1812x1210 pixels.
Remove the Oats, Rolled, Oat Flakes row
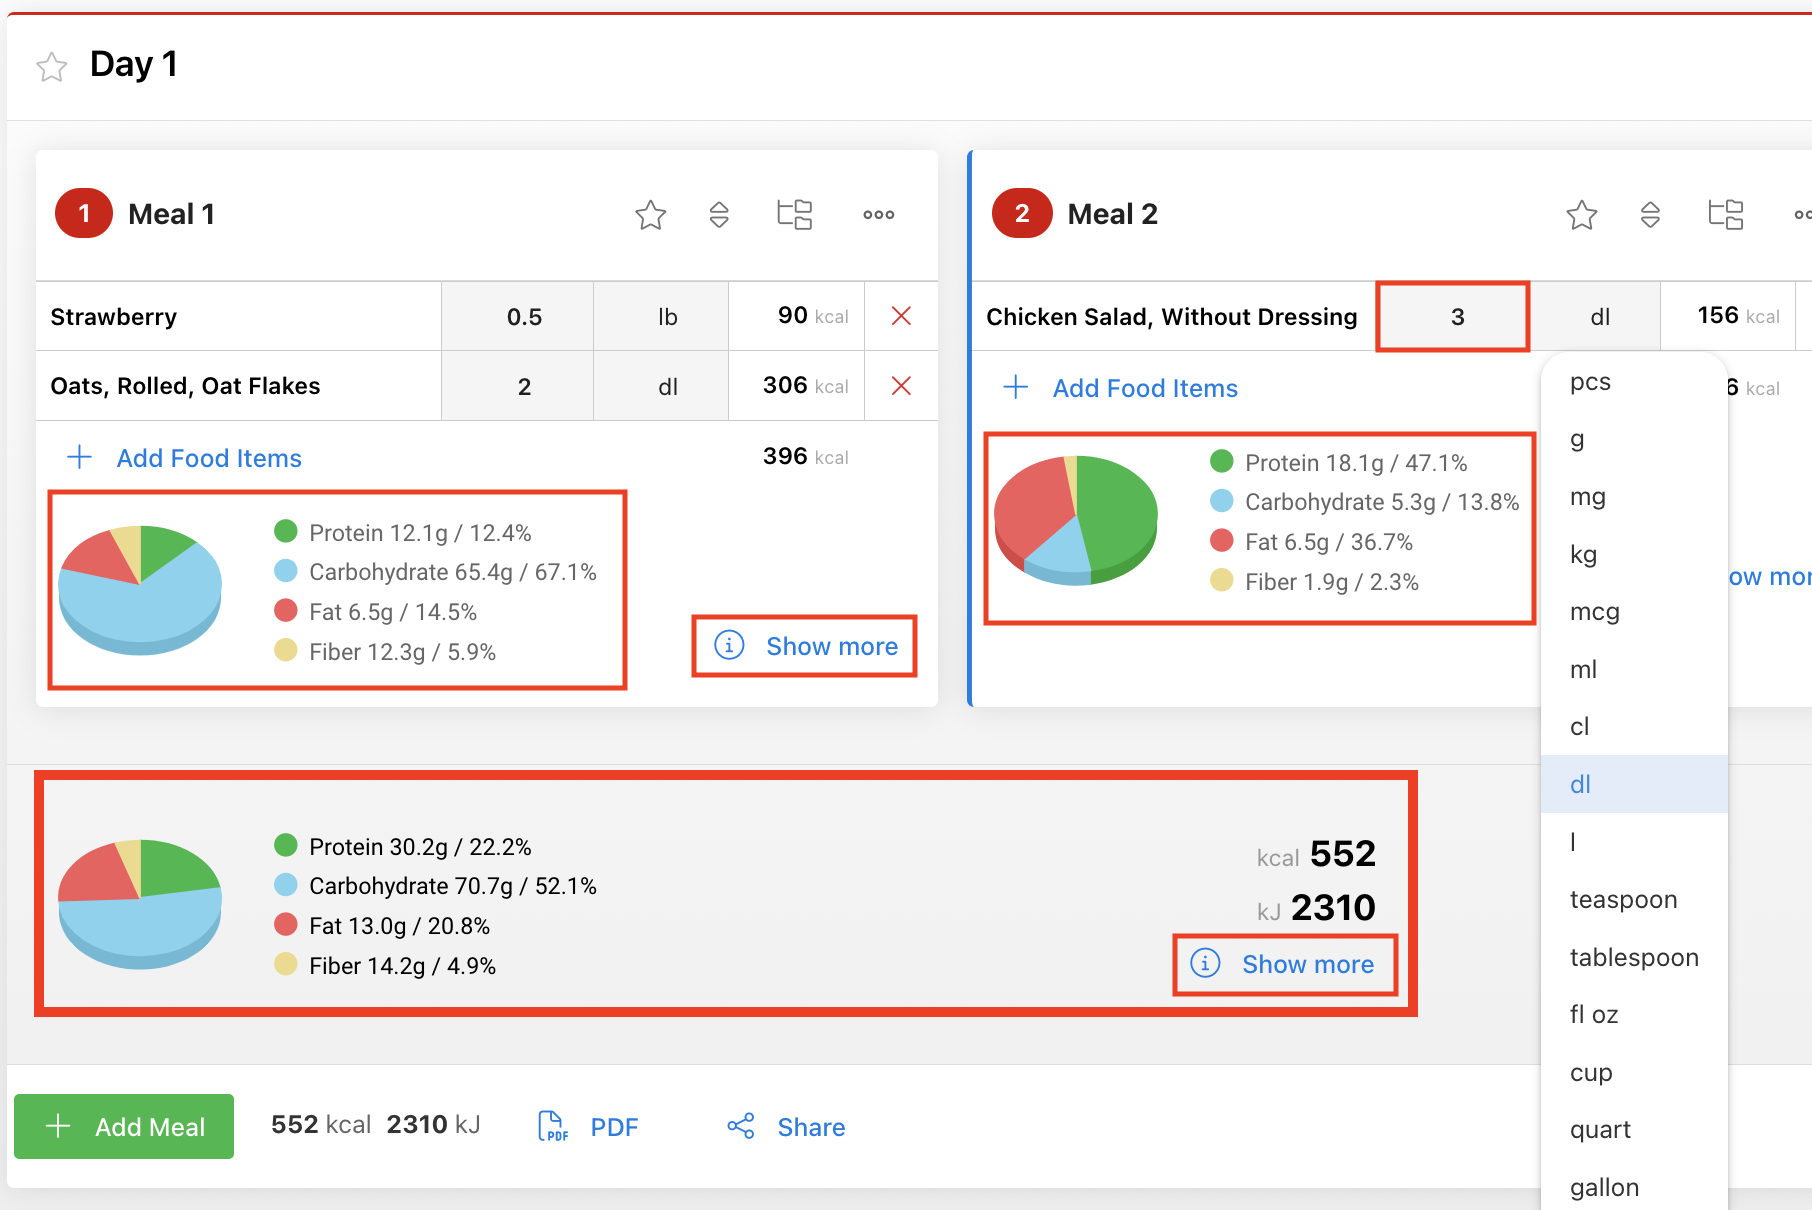(x=901, y=386)
